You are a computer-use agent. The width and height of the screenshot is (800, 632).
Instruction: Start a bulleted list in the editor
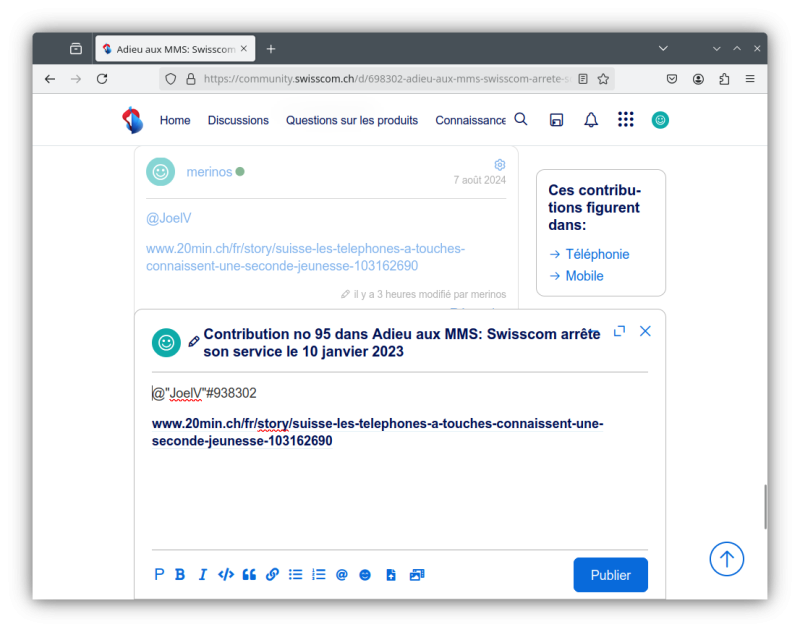(295, 575)
